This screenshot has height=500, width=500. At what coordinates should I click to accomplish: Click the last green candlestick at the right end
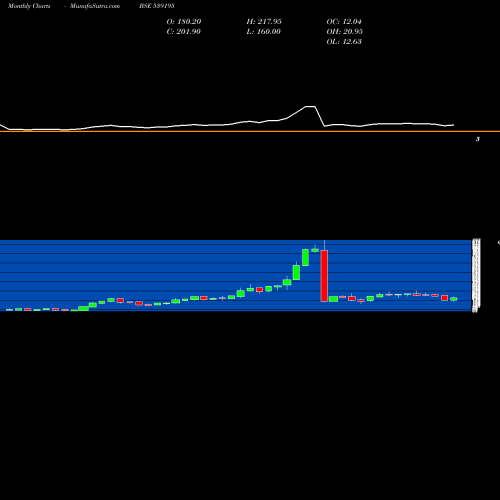point(454,299)
